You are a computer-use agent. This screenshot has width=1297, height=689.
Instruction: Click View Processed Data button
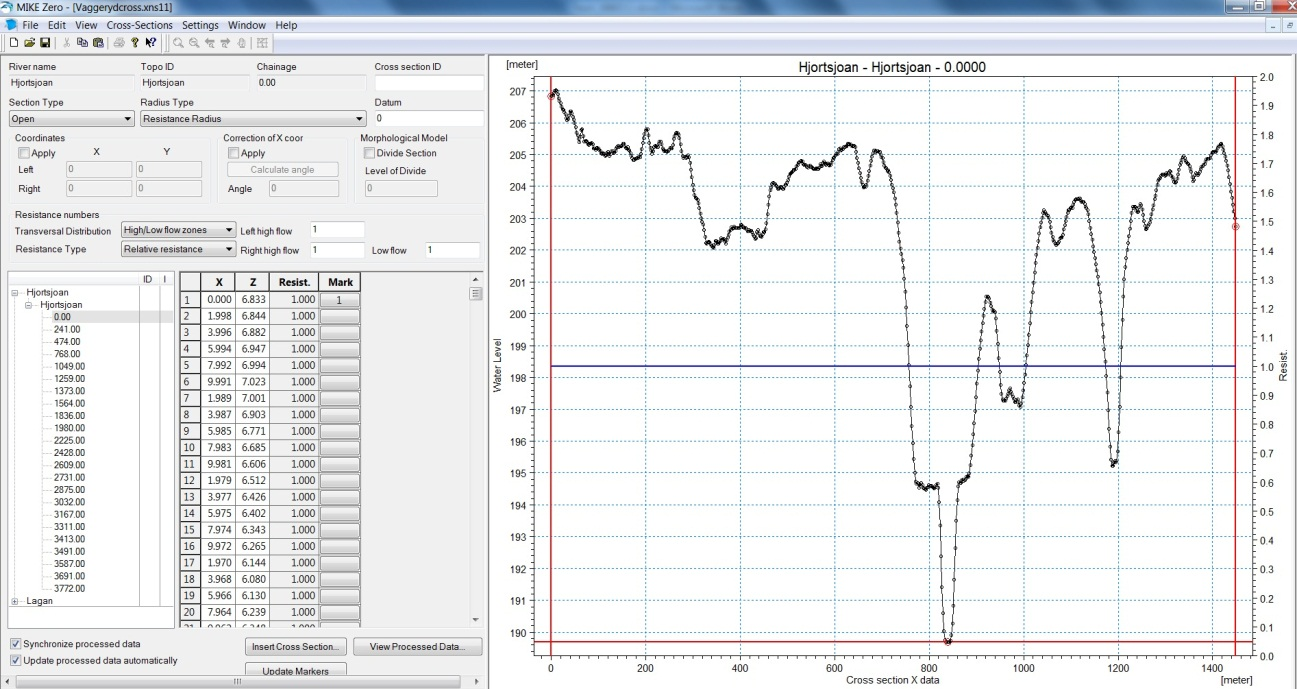(x=418, y=647)
